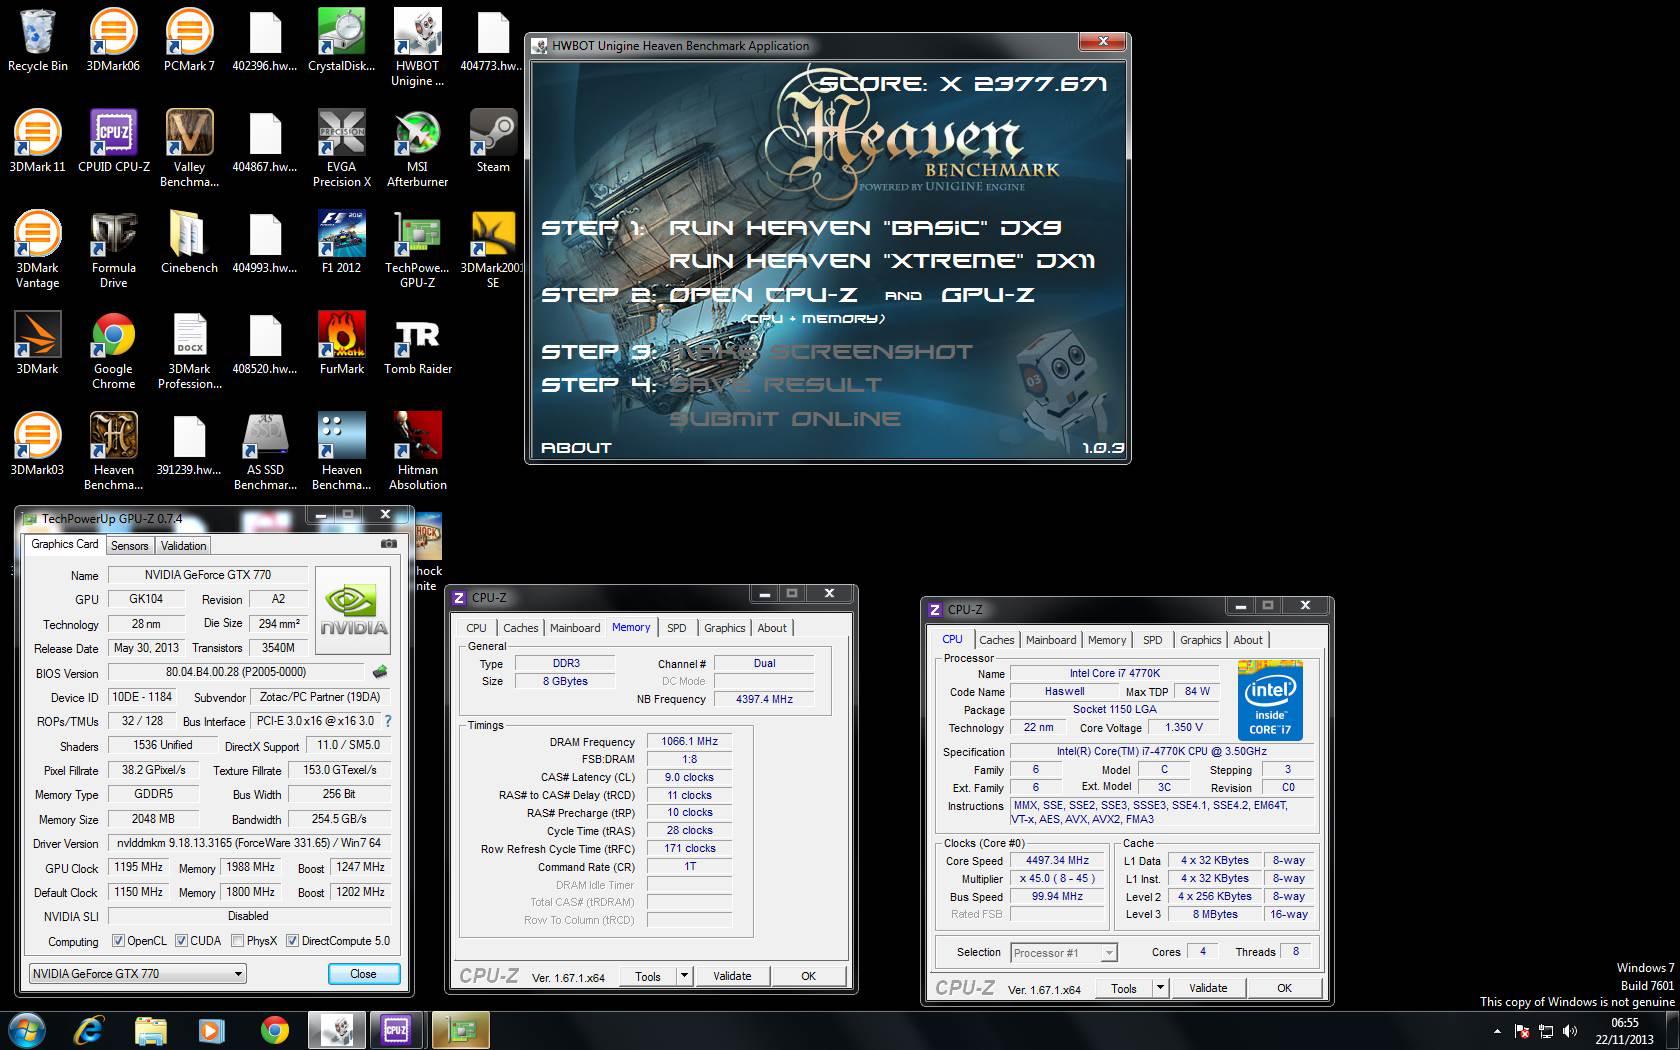Click the Core Speed value 4497.34 MHz

pos(1057,861)
